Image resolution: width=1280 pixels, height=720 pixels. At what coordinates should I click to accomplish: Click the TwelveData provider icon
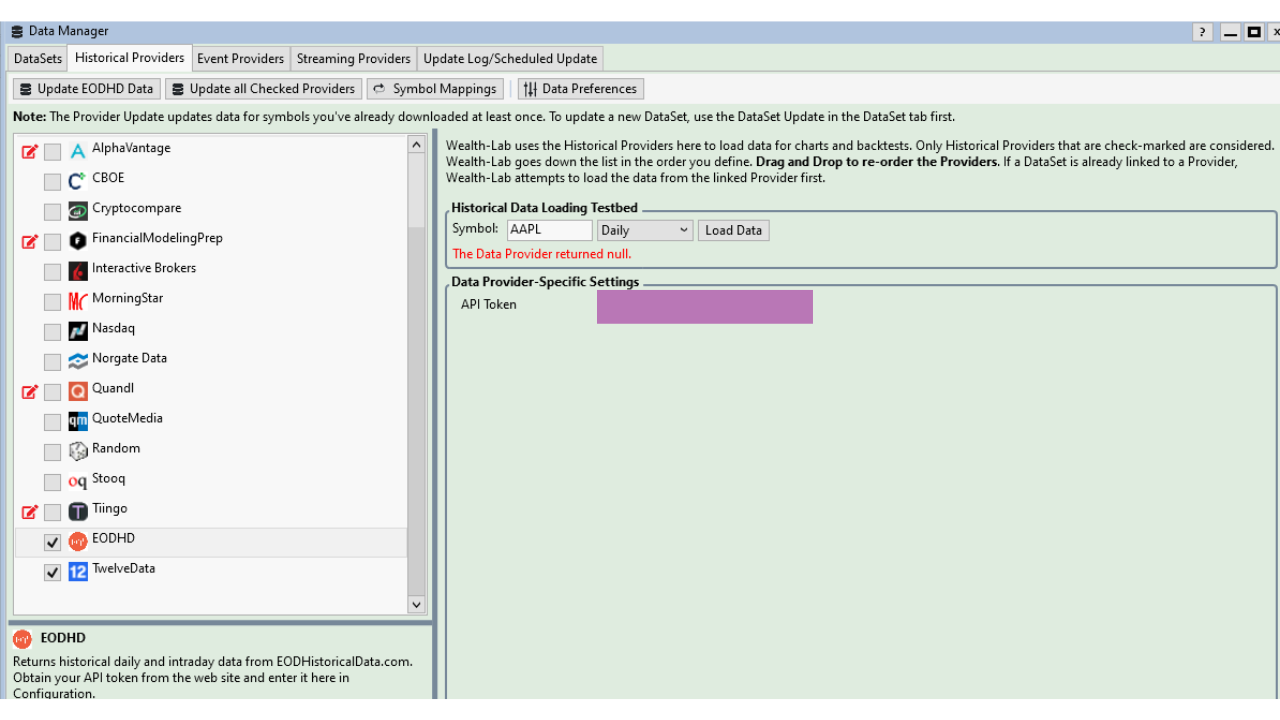point(78,572)
